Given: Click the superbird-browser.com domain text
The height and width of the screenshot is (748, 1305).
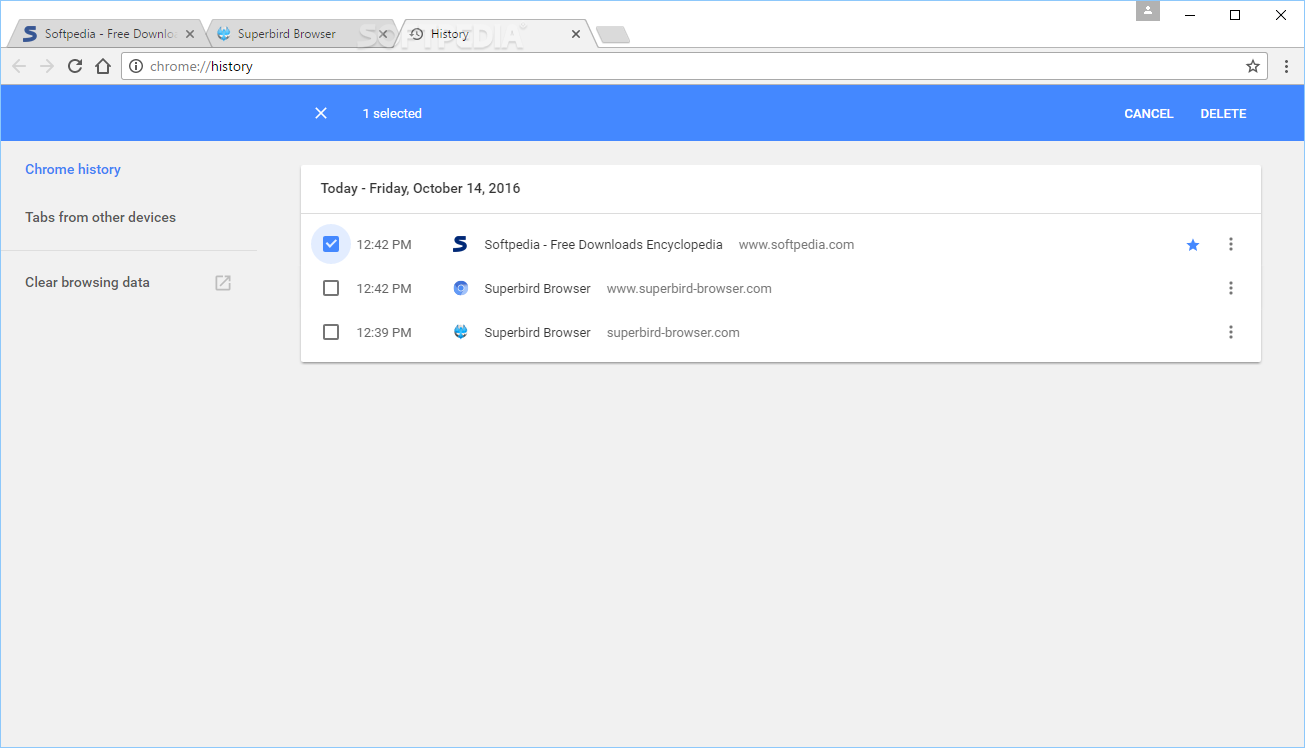Looking at the screenshot, I should (x=673, y=332).
